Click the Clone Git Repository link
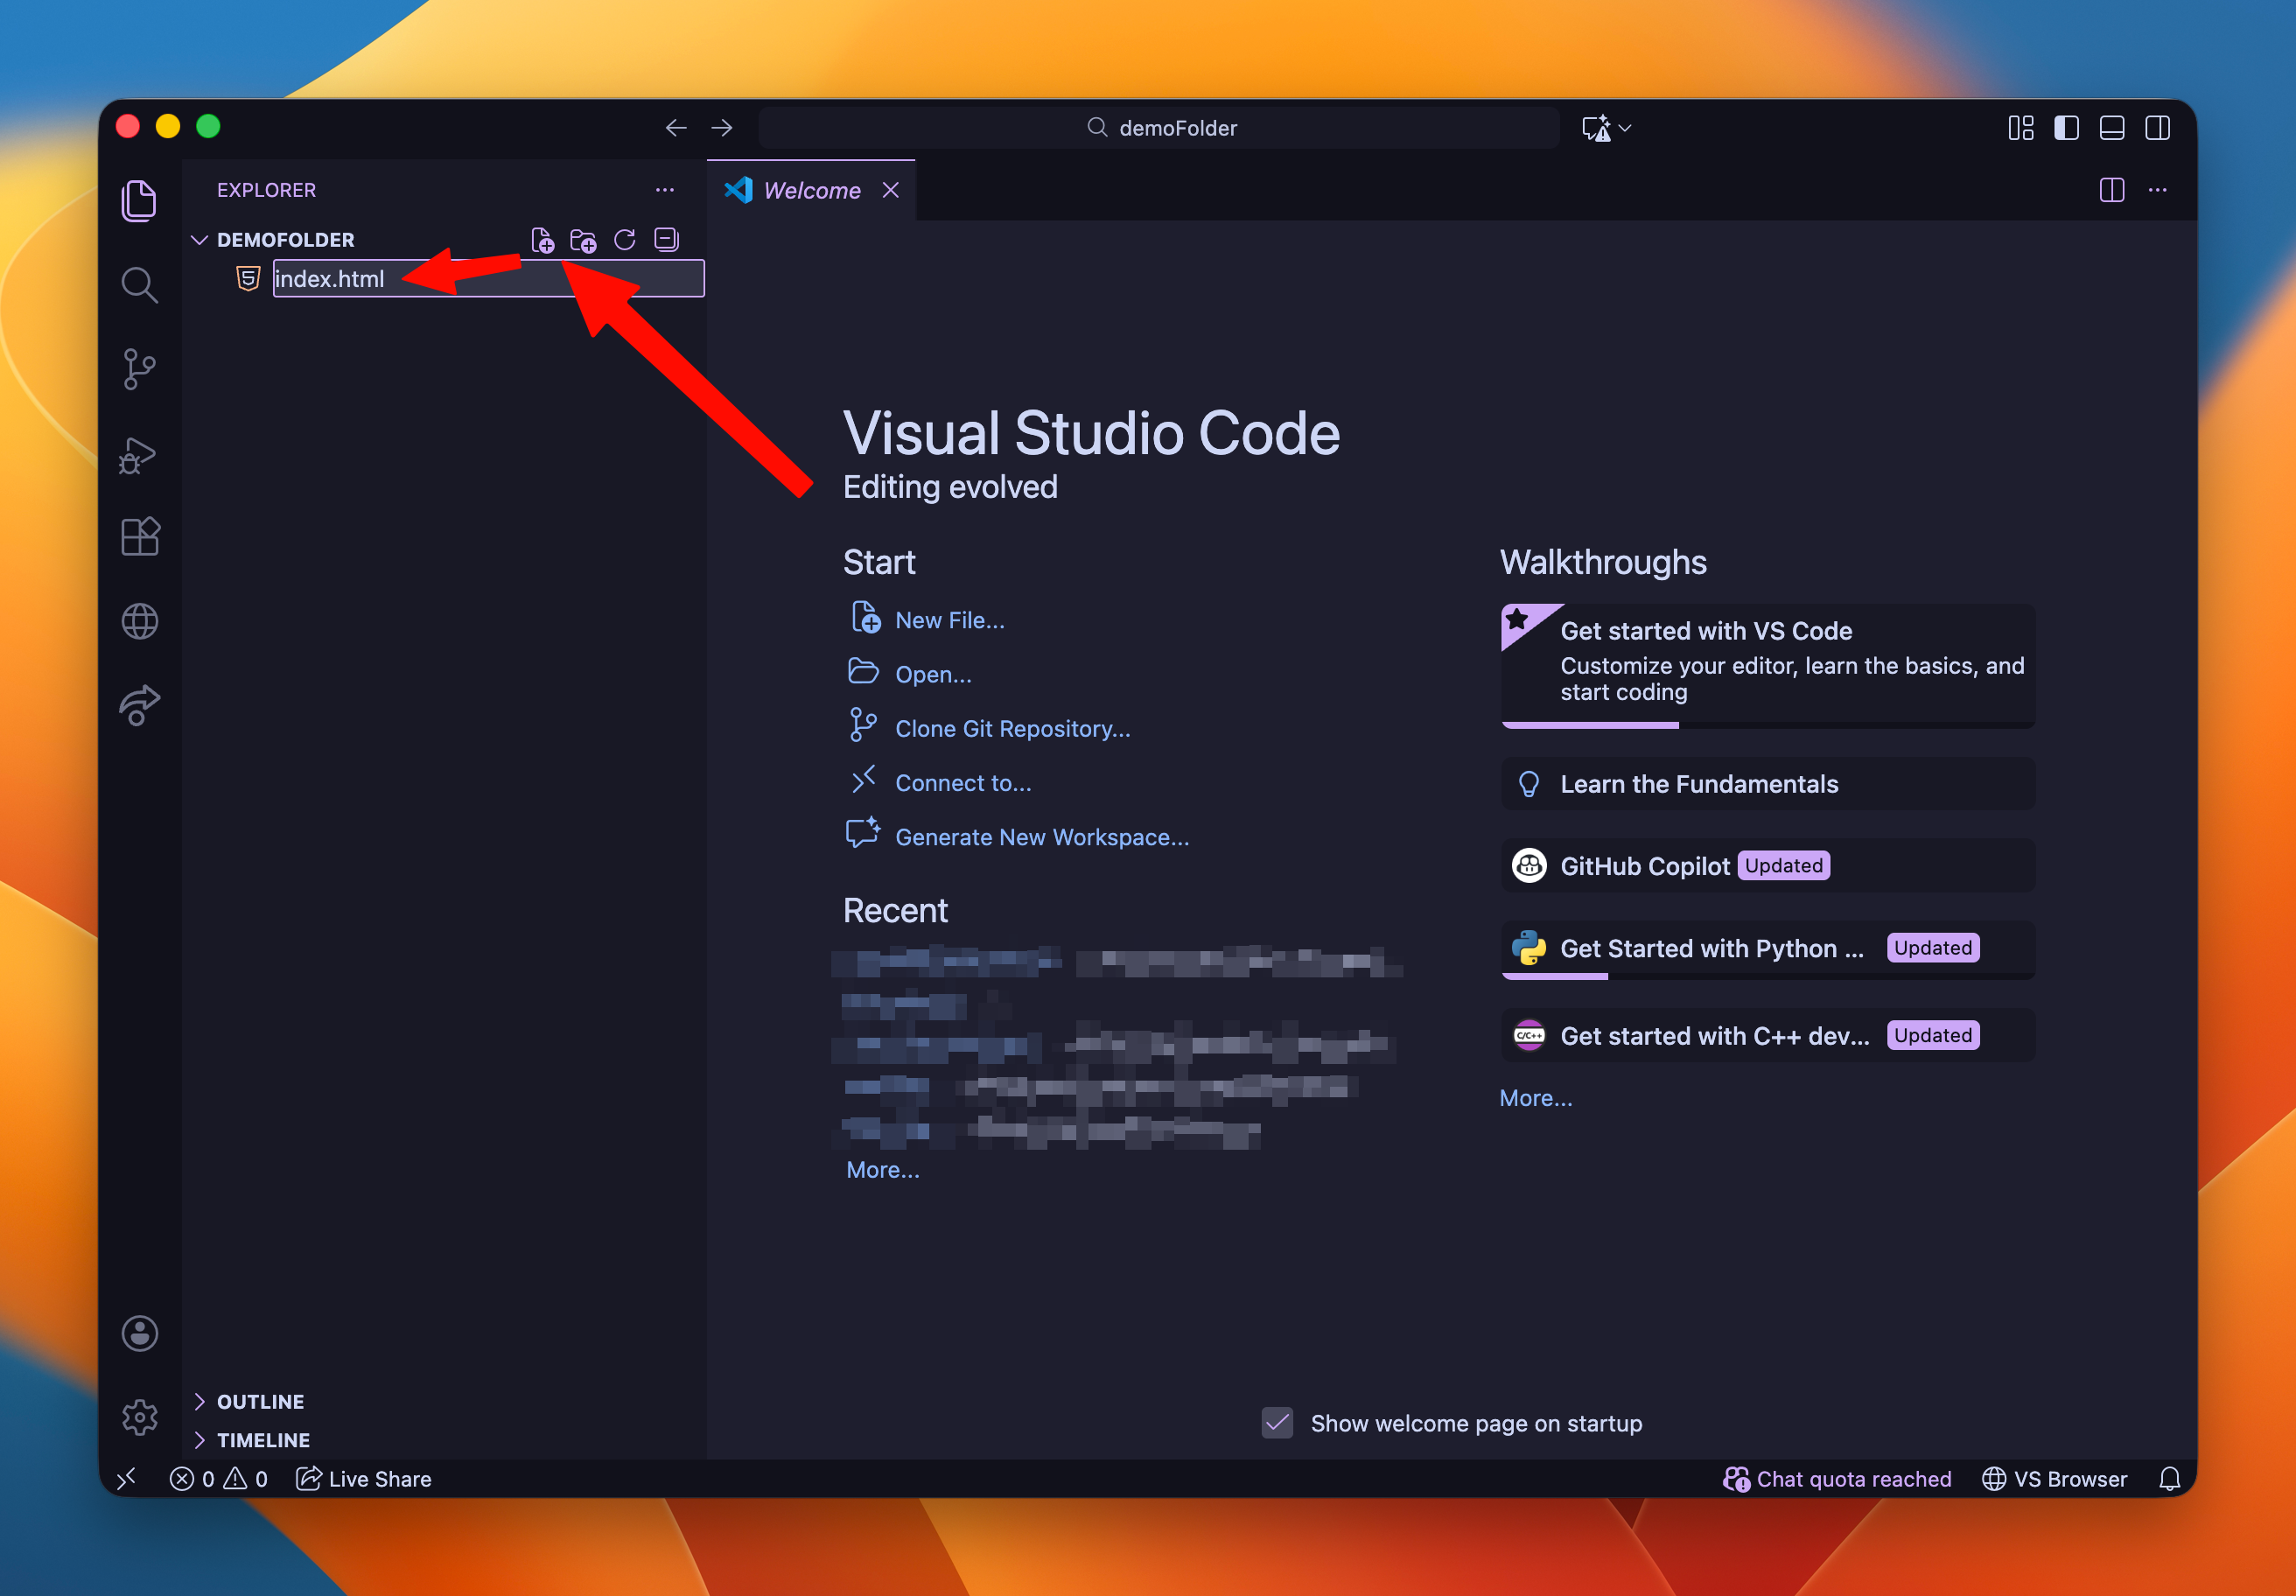The image size is (2296, 1596). [1012, 728]
